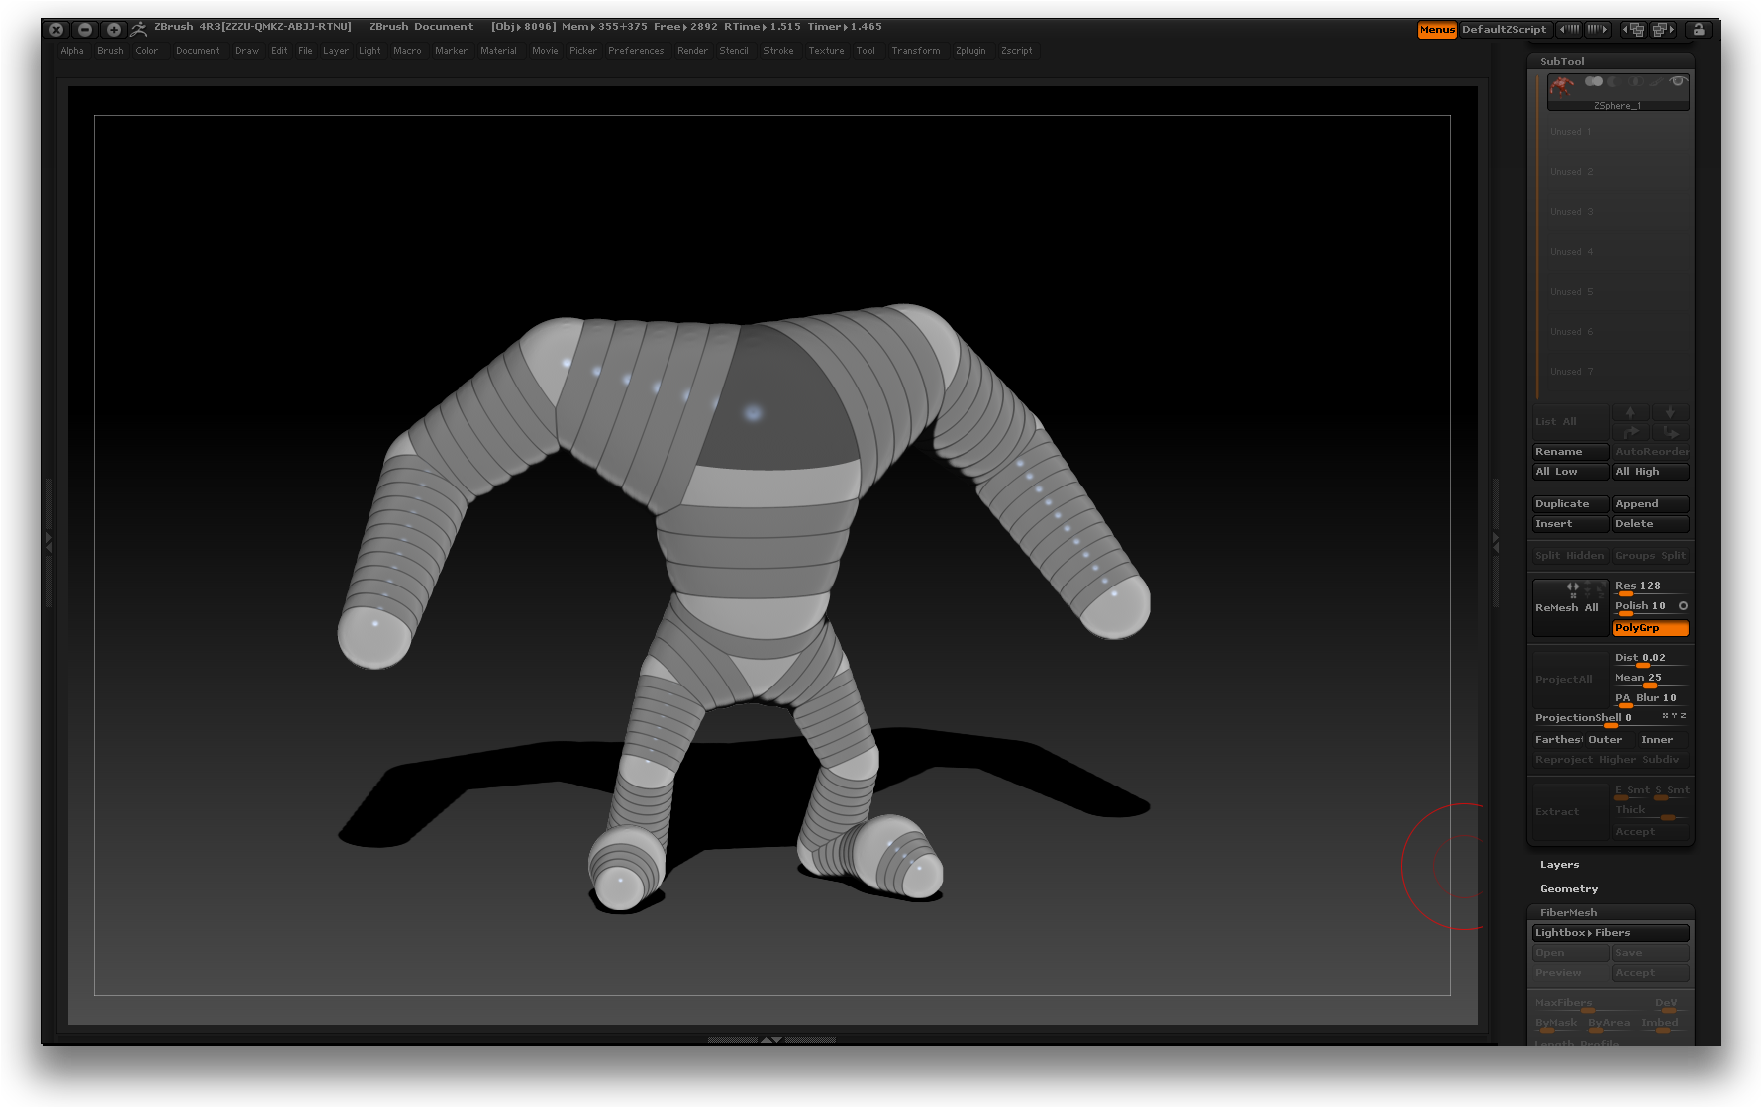The width and height of the screenshot is (1761, 1107).
Task: Collapse the FiberMesh sub-palette header
Action: coord(1568,913)
